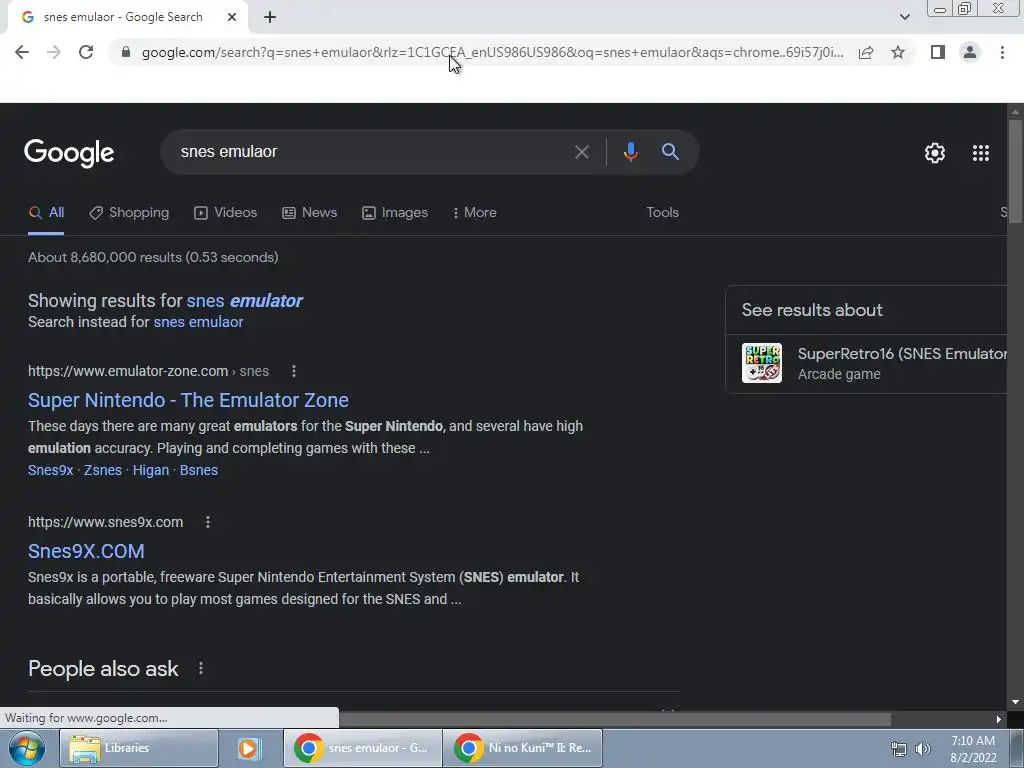
Task: Search instead for snes emulaor link
Action: (199, 322)
